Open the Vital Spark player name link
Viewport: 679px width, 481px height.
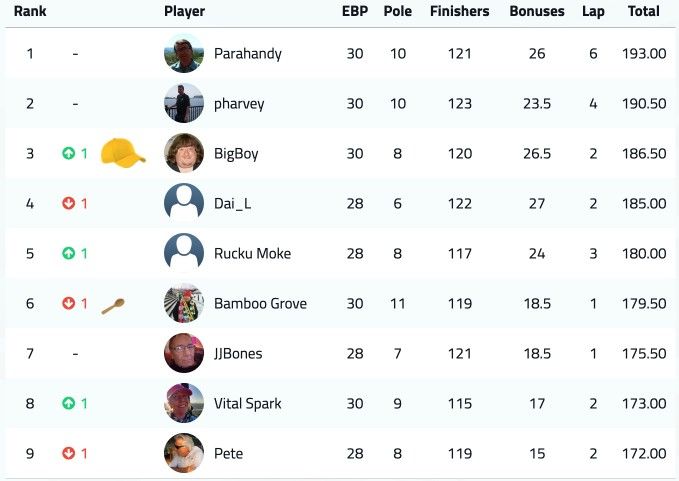tap(248, 404)
